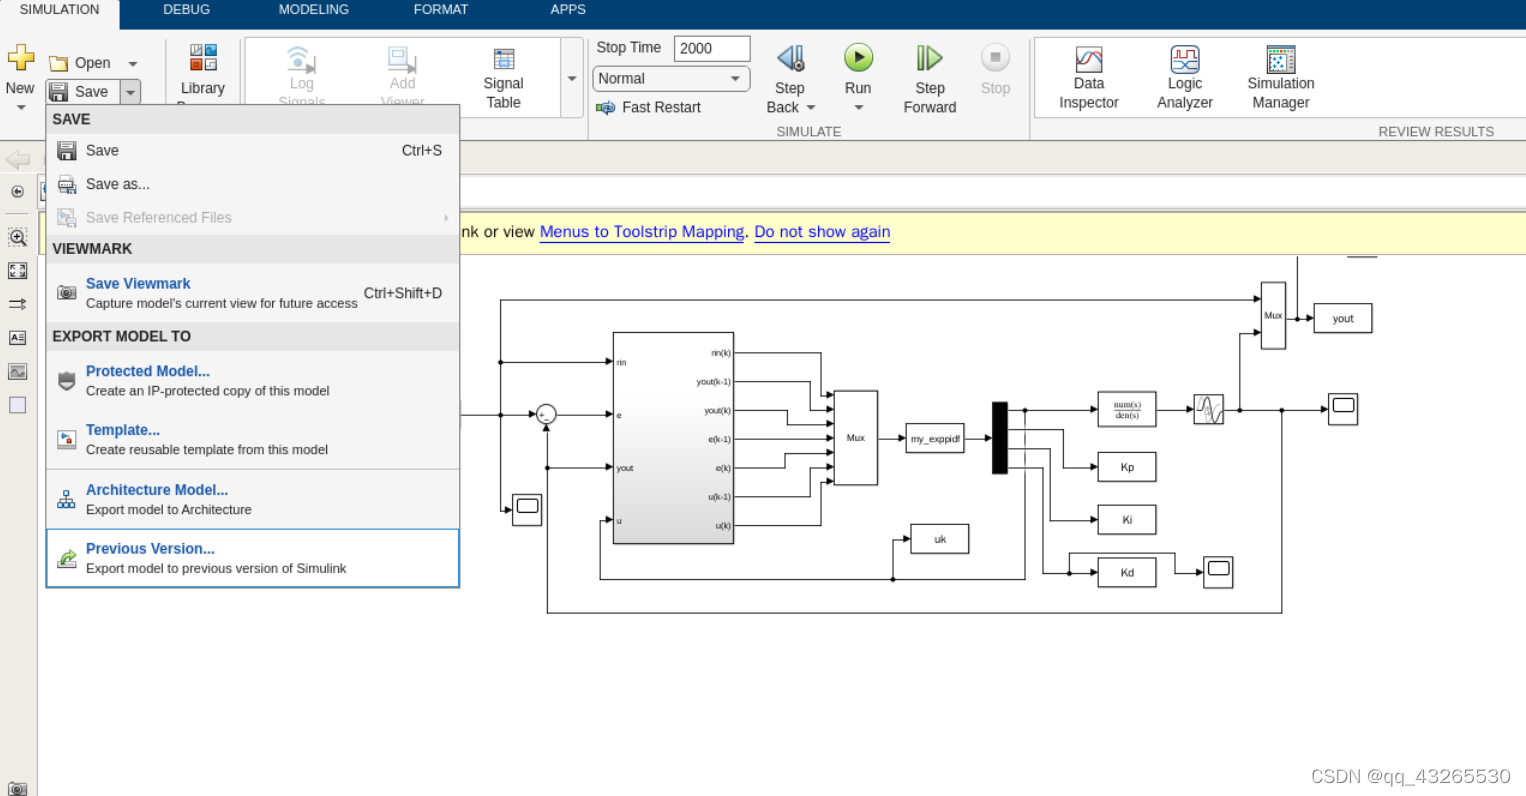Click Step Forward
This screenshot has width=1526, height=796.
click(929, 80)
